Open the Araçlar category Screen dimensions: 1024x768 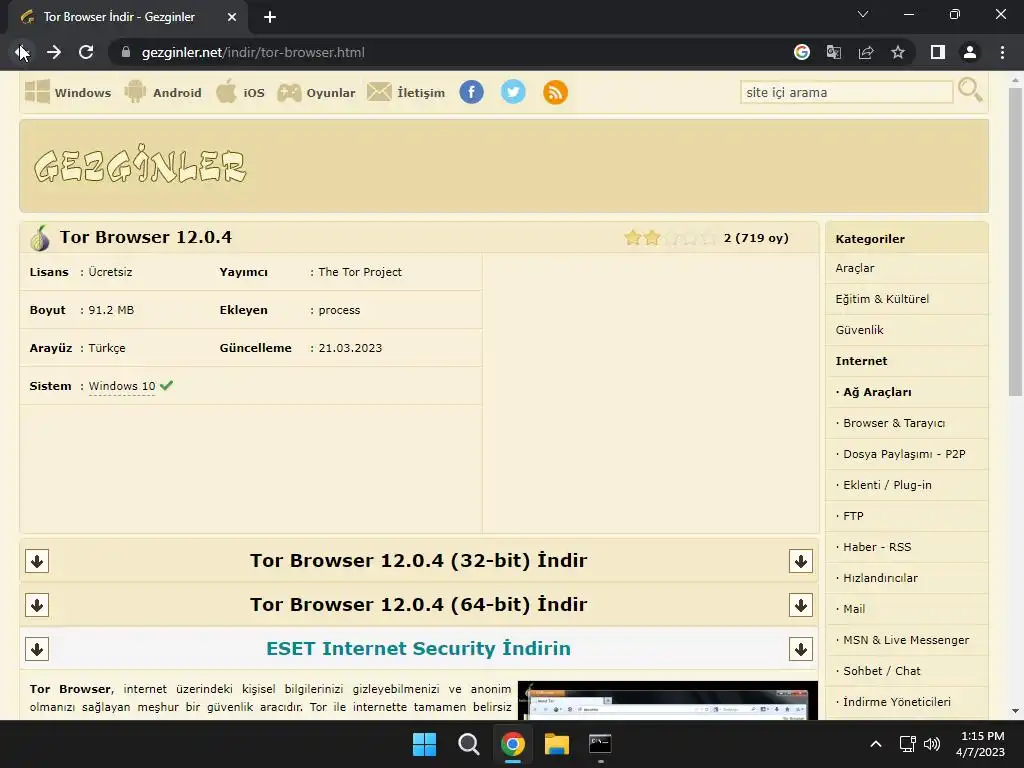click(855, 268)
